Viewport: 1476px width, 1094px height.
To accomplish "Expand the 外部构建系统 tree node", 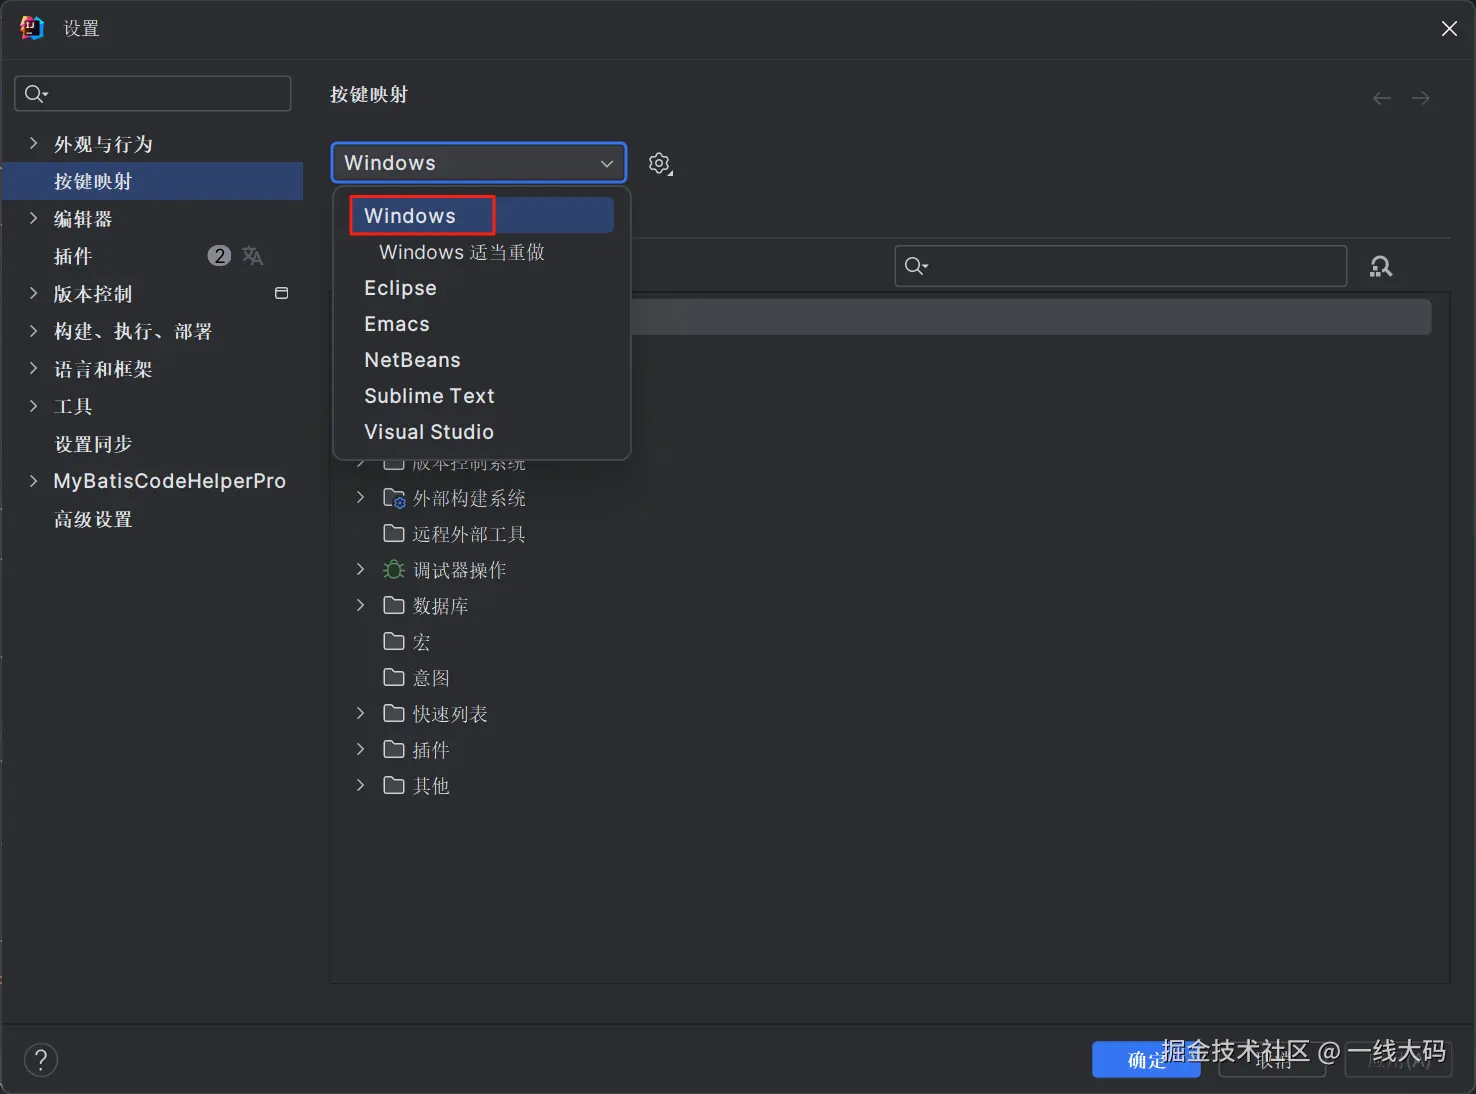I will click(x=361, y=498).
